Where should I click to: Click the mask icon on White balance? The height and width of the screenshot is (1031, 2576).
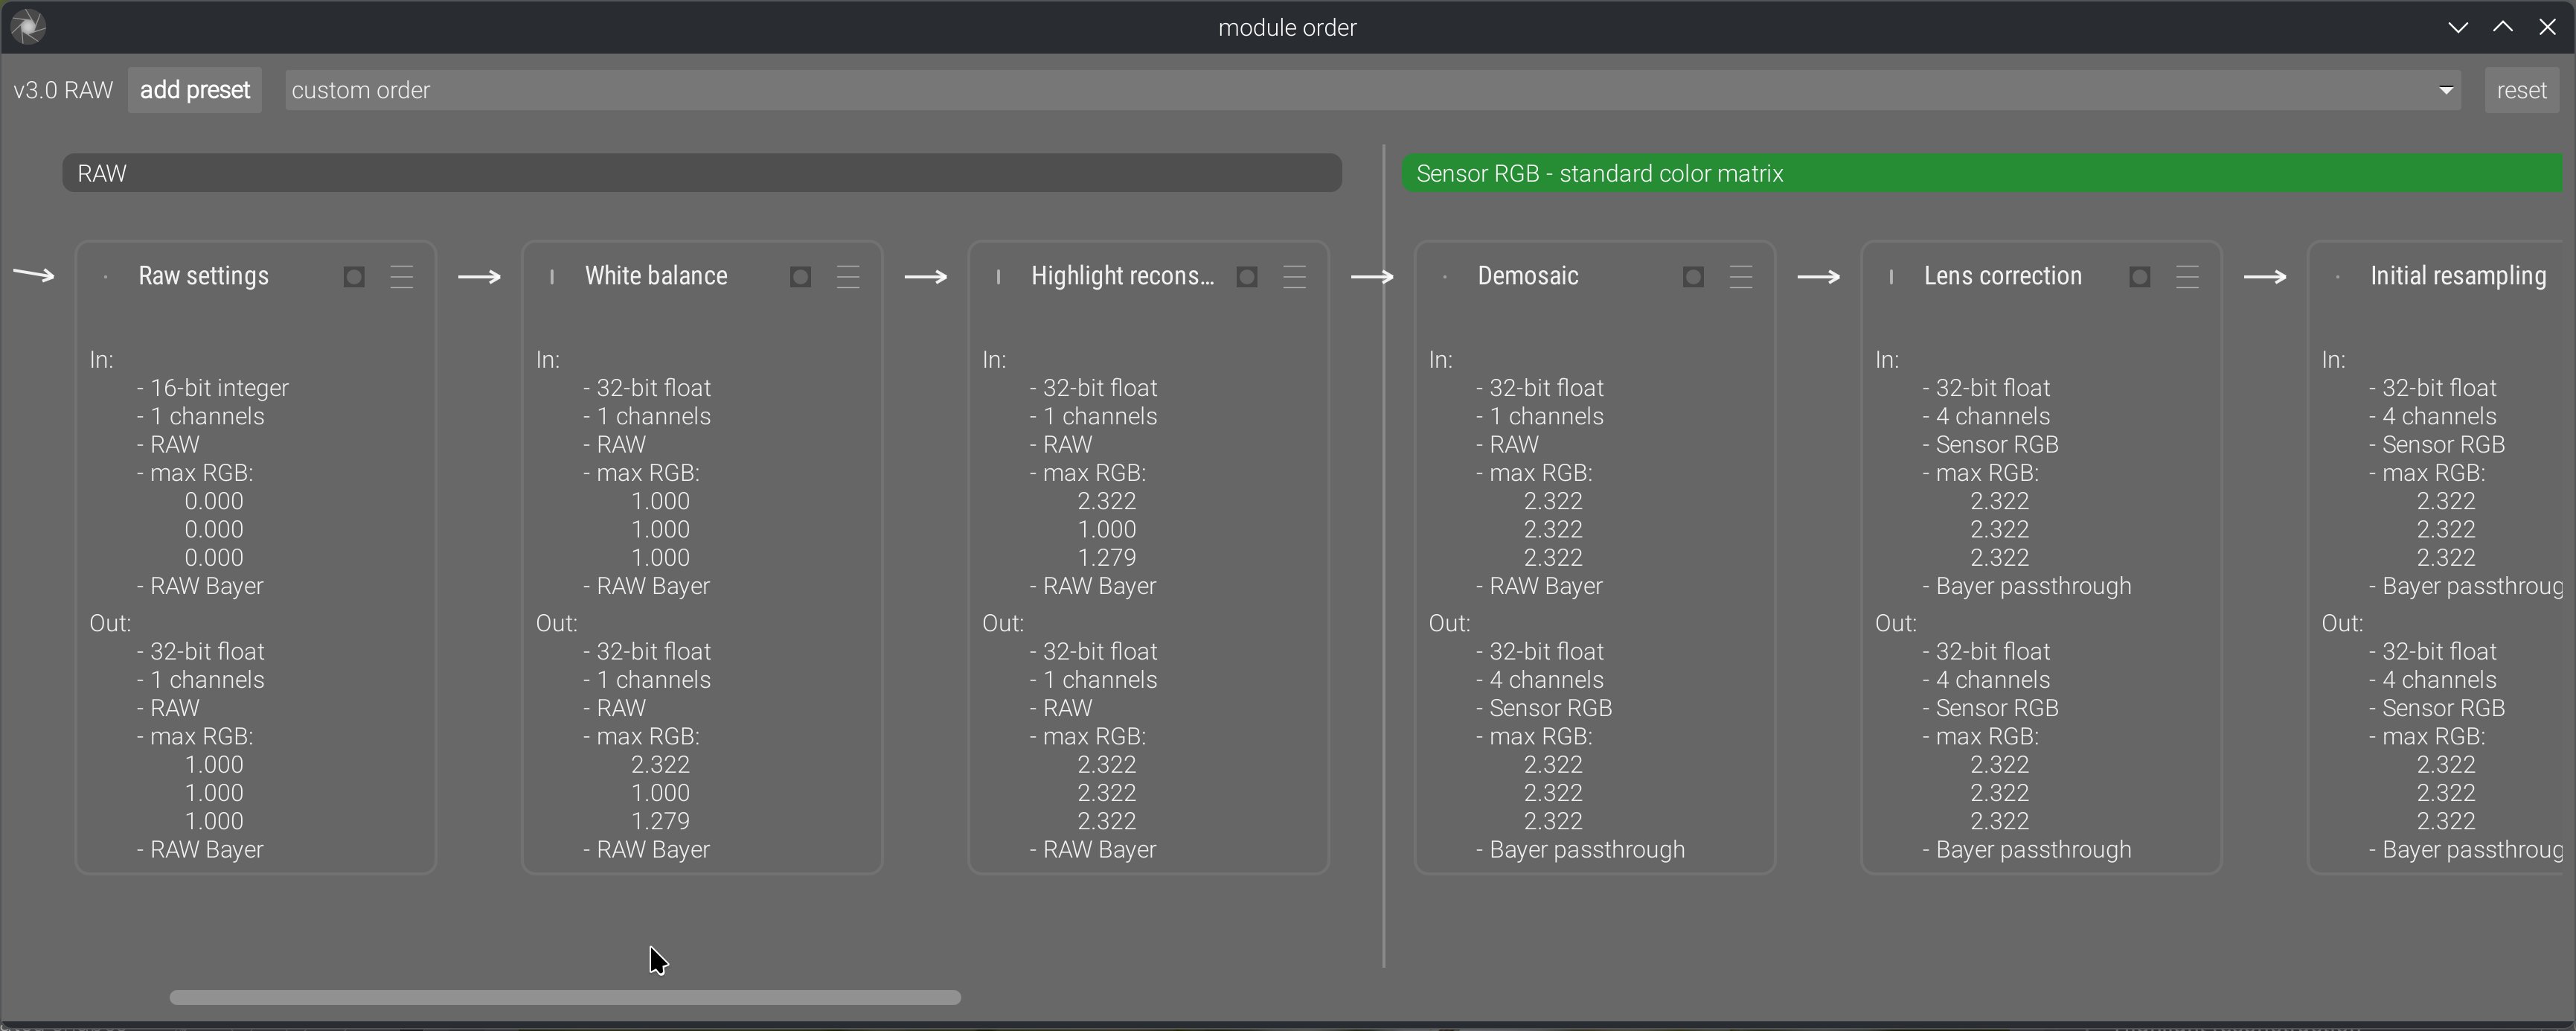click(800, 277)
